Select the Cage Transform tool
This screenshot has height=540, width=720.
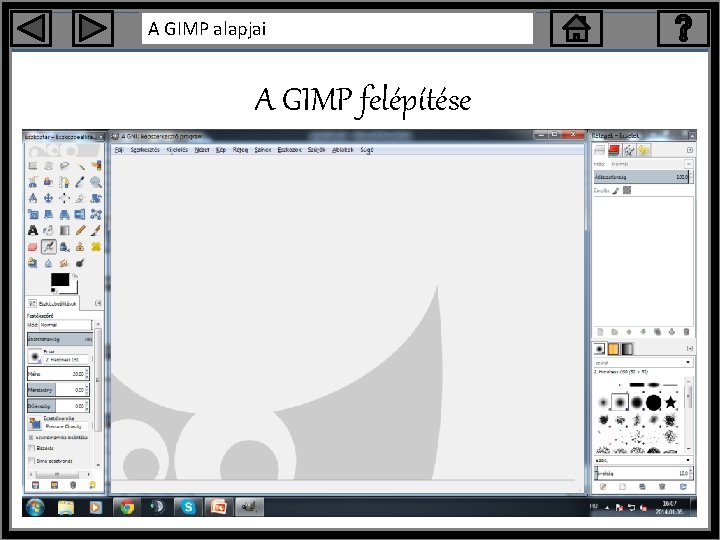(x=96, y=214)
